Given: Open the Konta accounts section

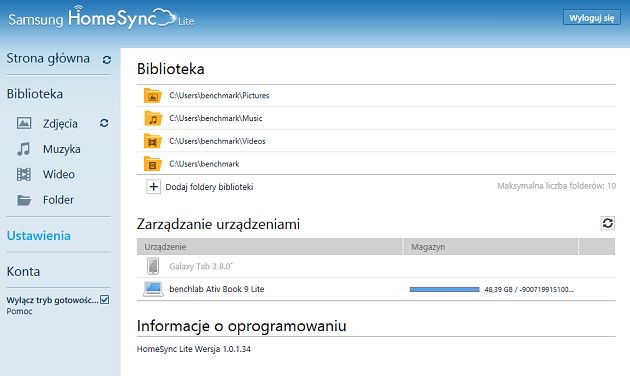Looking at the screenshot, I should pos(23,272).
